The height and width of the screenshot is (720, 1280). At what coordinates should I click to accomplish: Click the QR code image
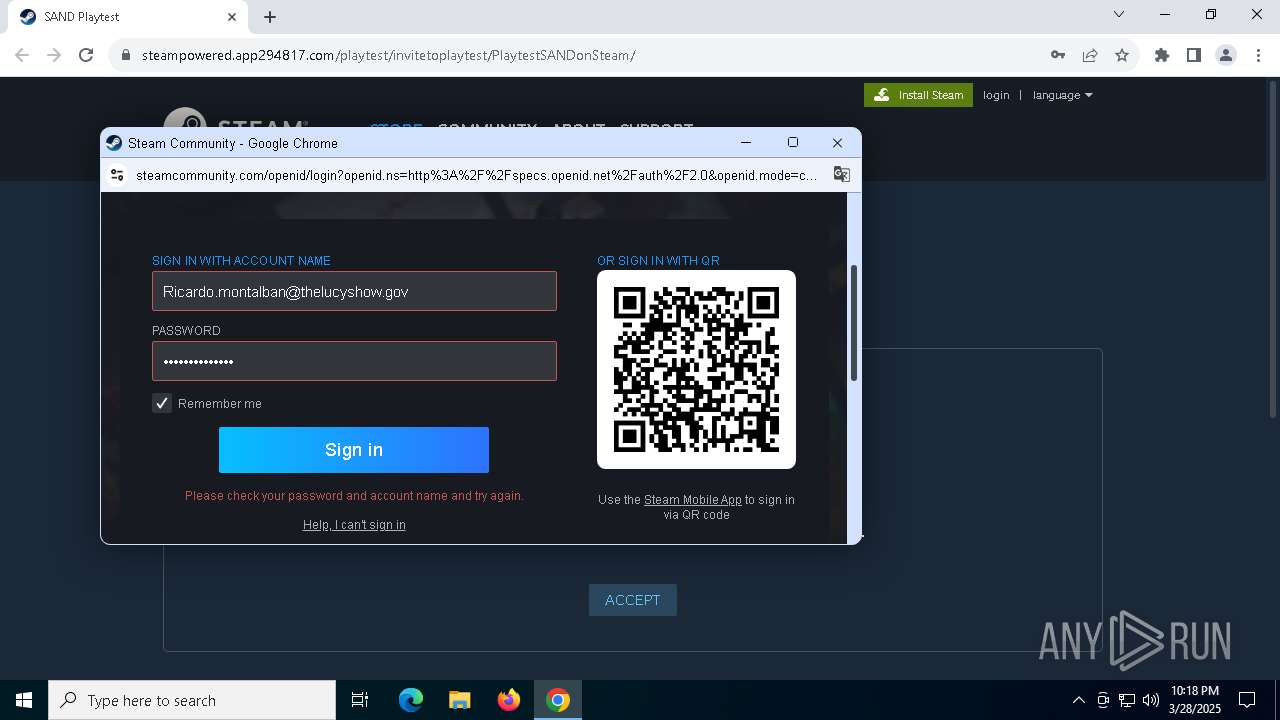(696, 369)
